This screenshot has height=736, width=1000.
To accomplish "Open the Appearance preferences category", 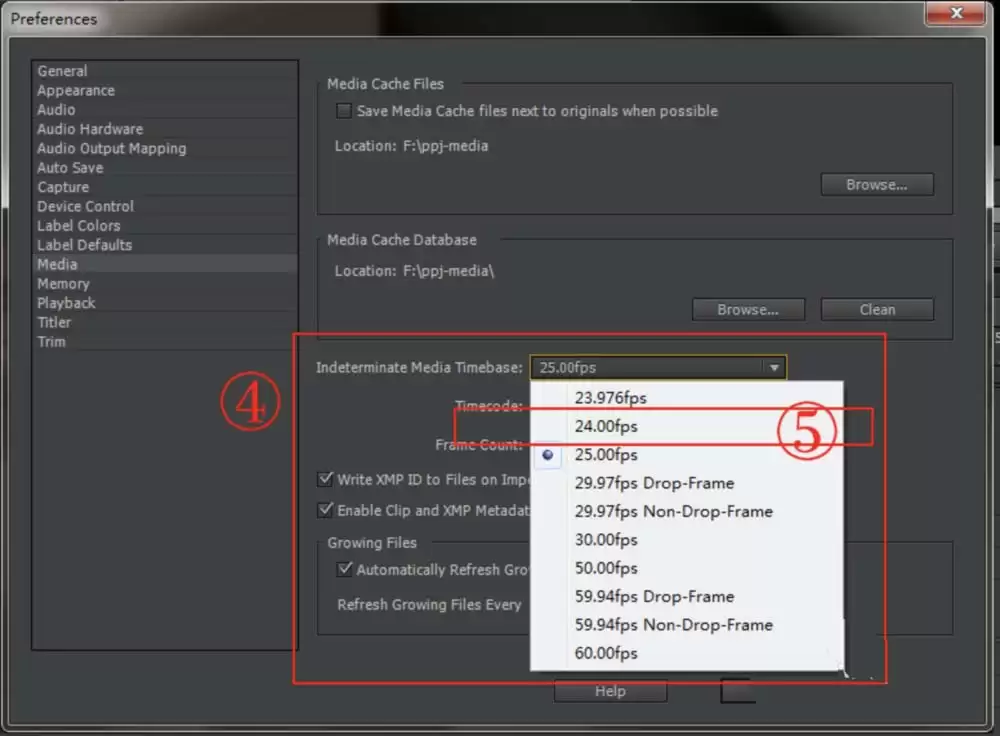I will click(165, 90).
